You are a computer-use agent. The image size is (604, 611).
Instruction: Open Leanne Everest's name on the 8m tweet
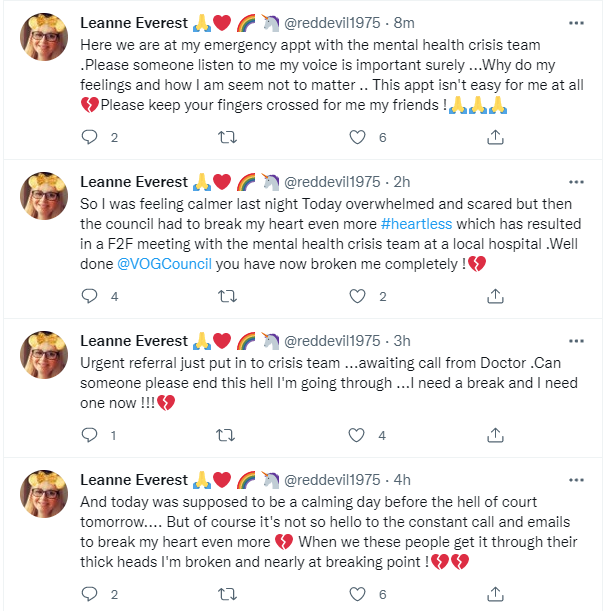[x=134, y=23]
